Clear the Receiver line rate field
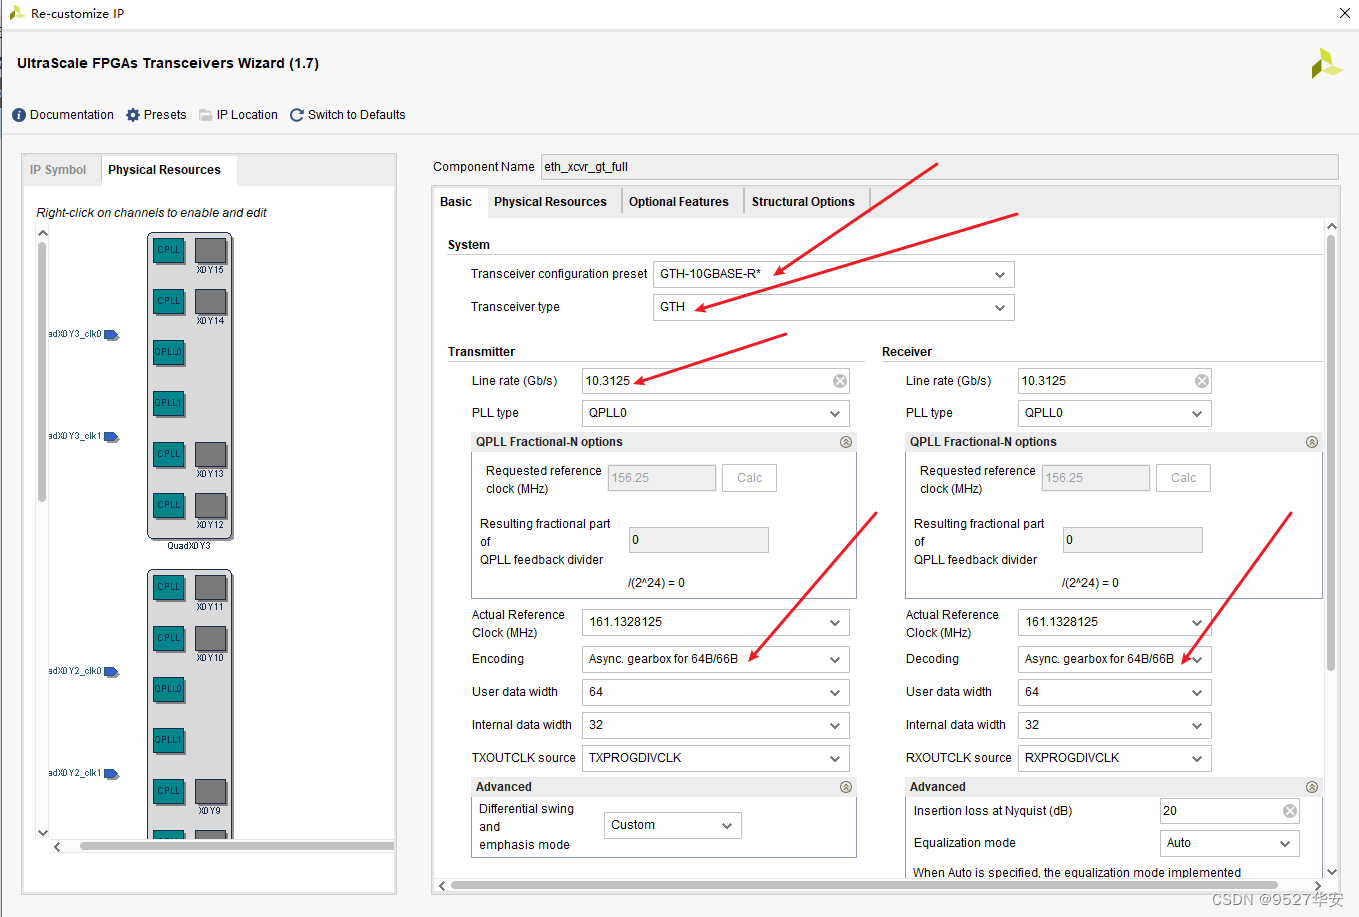 pyautogui.click(x=1202, y=381)
